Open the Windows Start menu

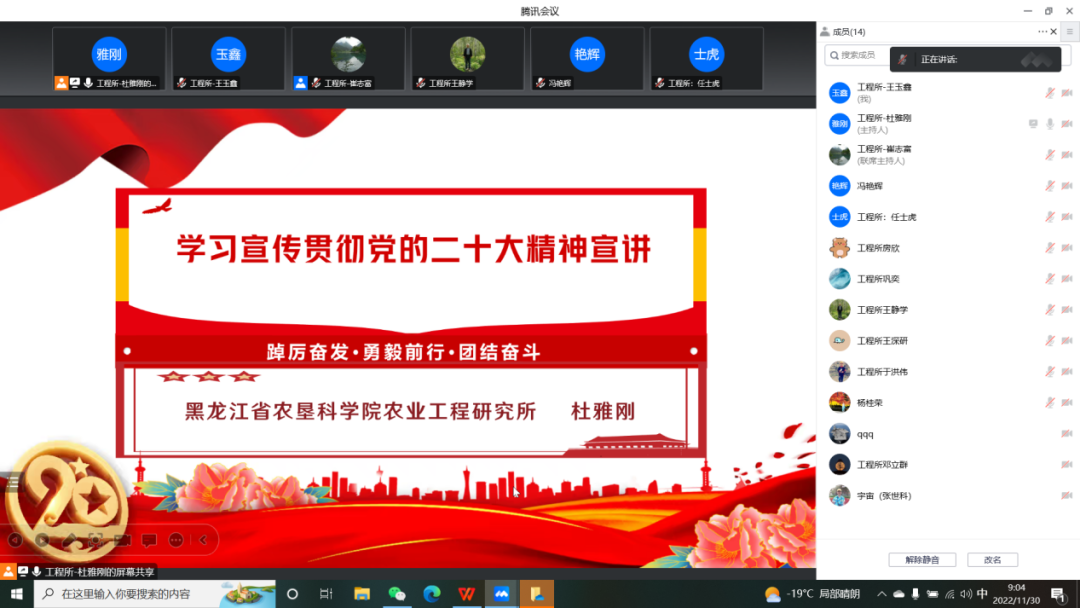(15, 594)
